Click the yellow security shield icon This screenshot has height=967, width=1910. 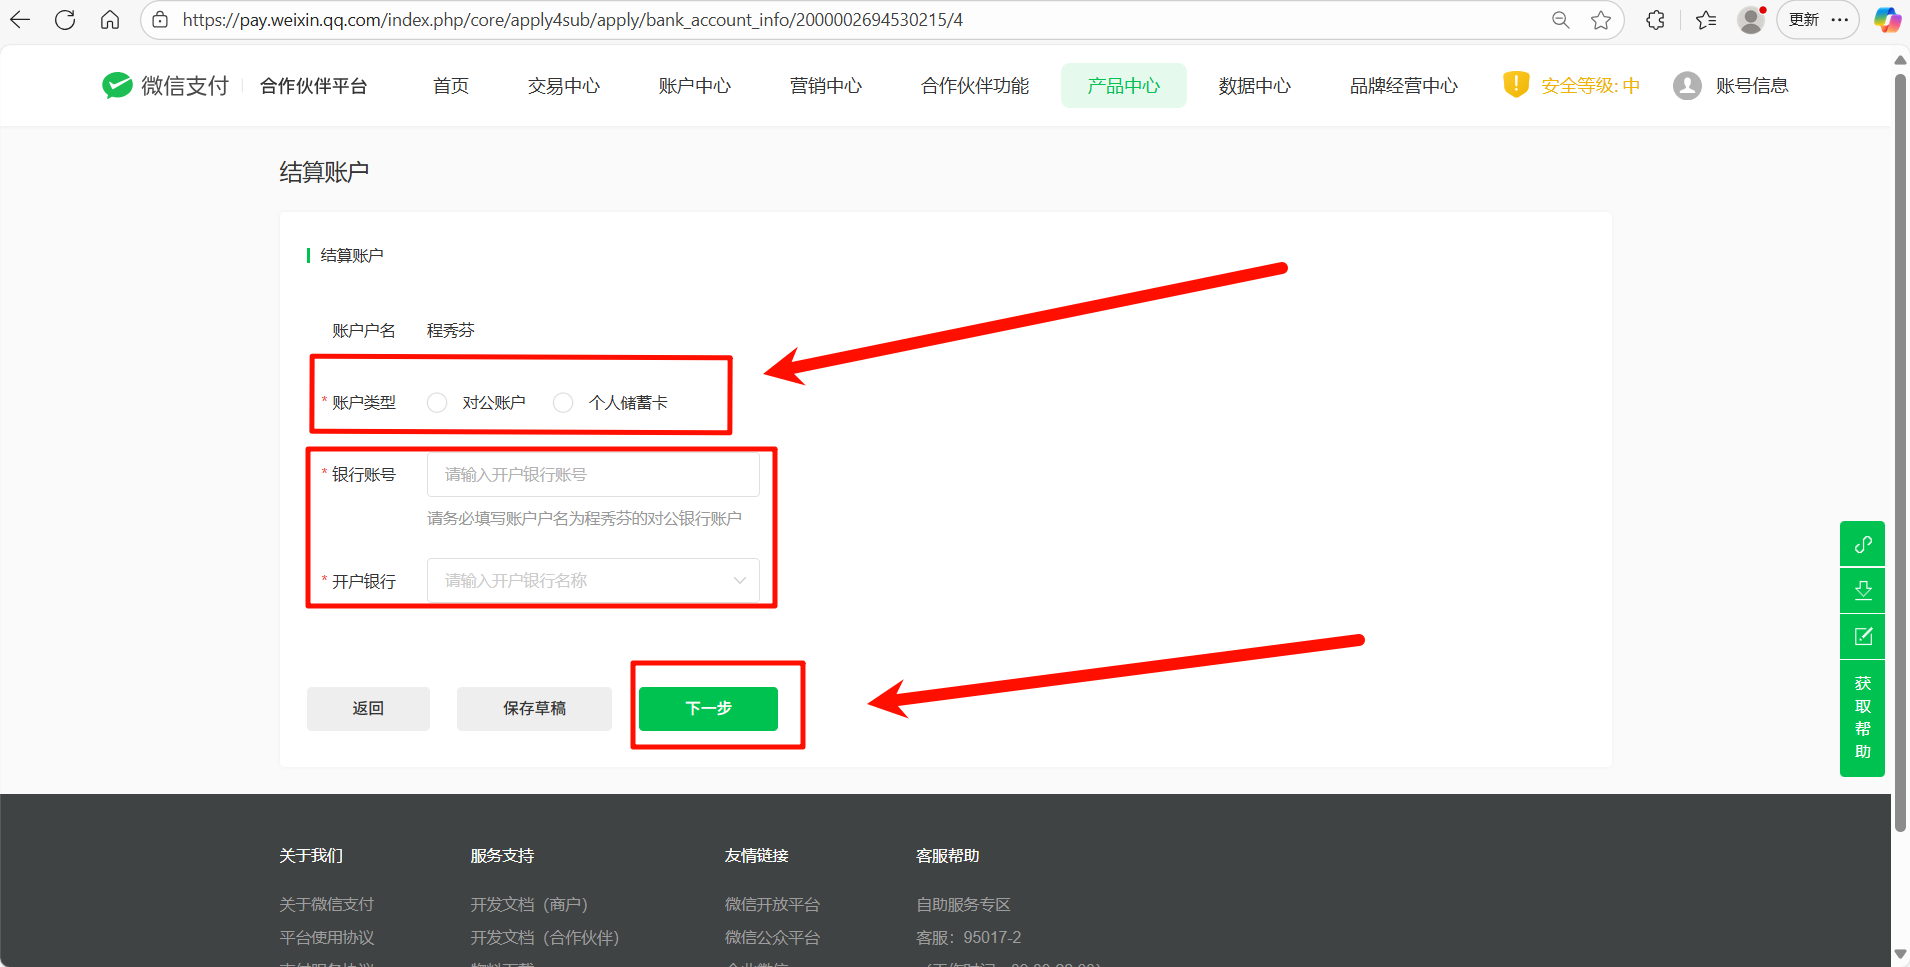[1515, 85]
